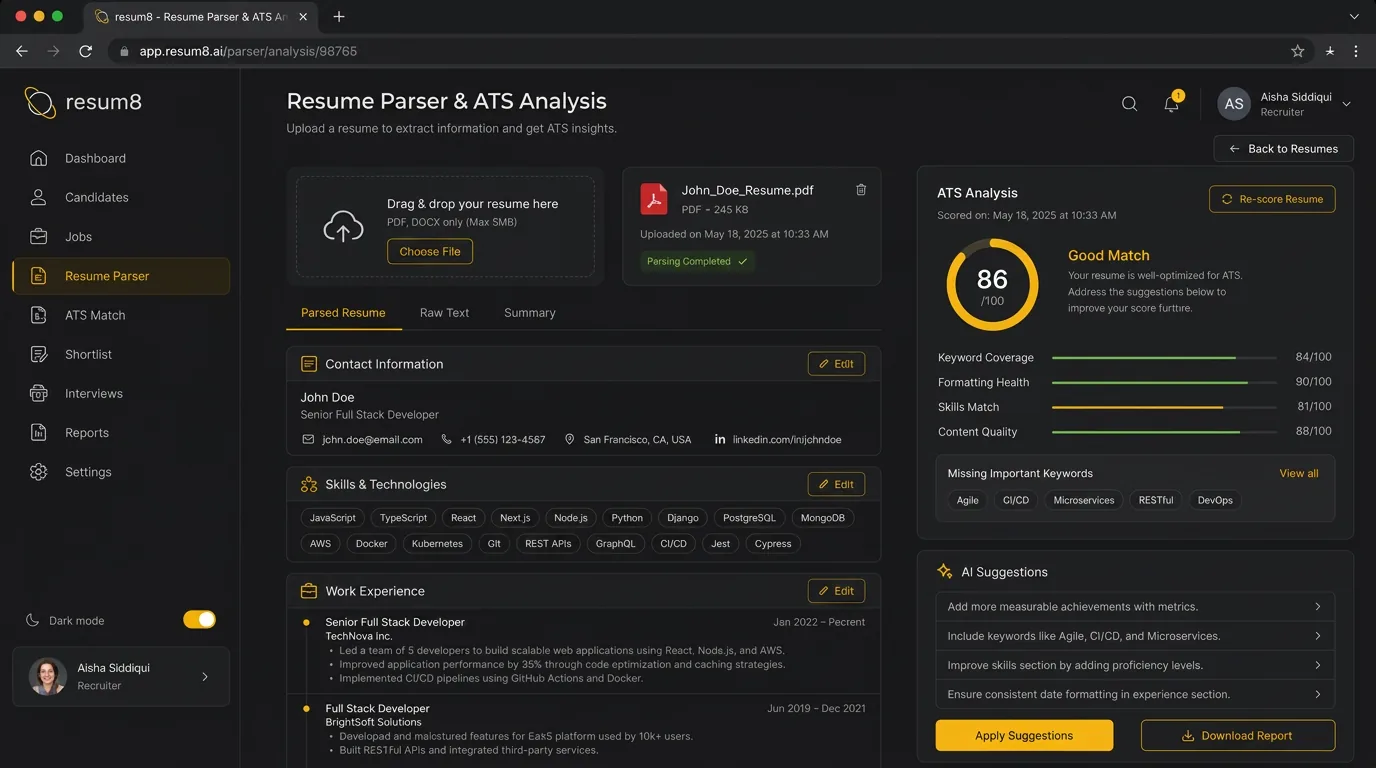1376x768 pixels.
Task: Click the Skills Match progress bar
Action: [x=1164, y=407]
